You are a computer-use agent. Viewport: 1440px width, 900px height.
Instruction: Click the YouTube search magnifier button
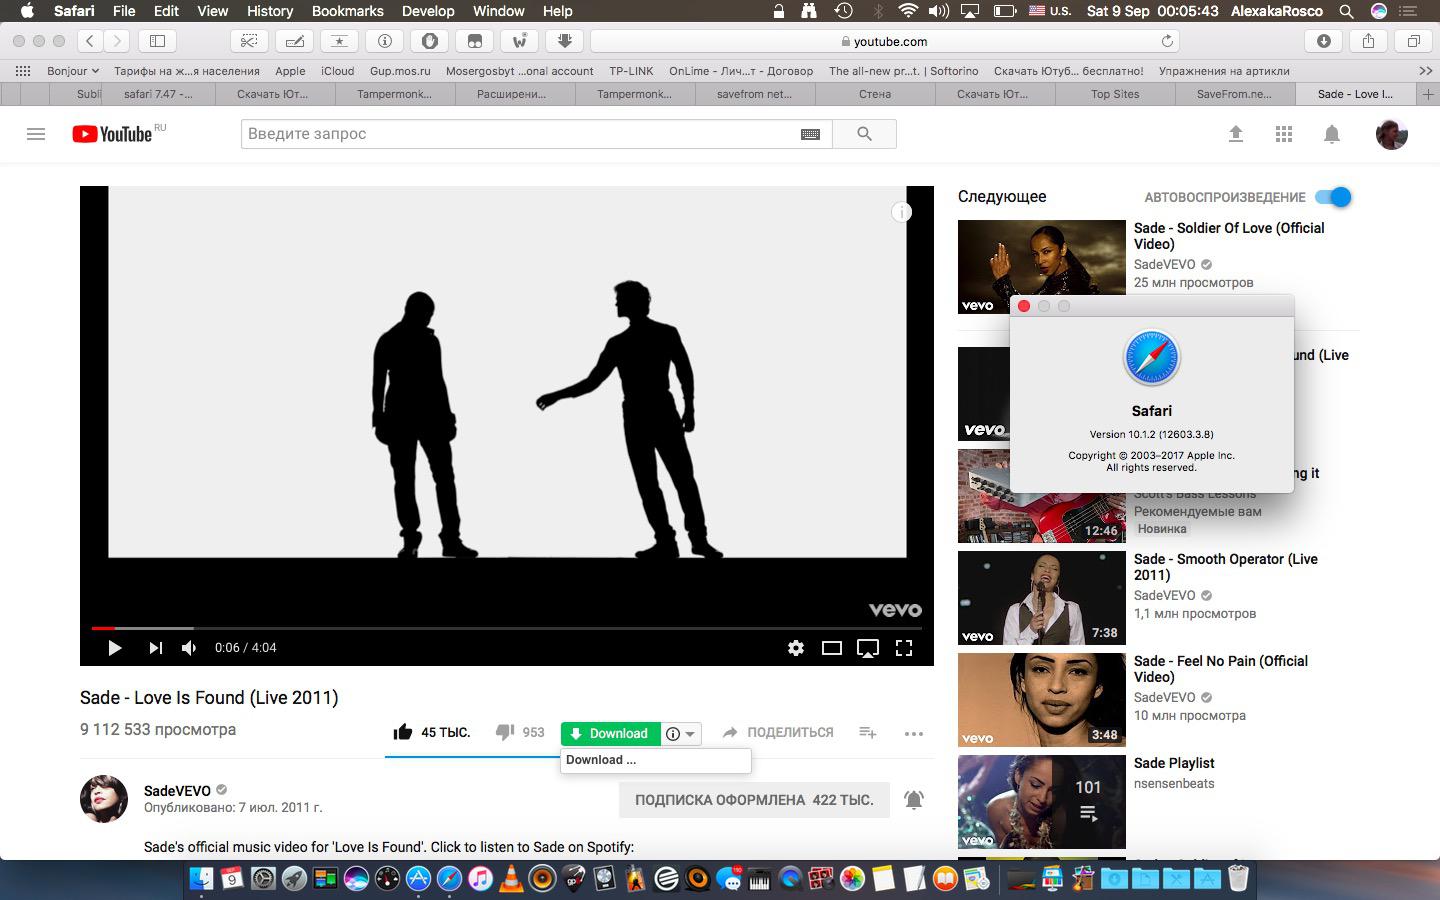point(864,134)
